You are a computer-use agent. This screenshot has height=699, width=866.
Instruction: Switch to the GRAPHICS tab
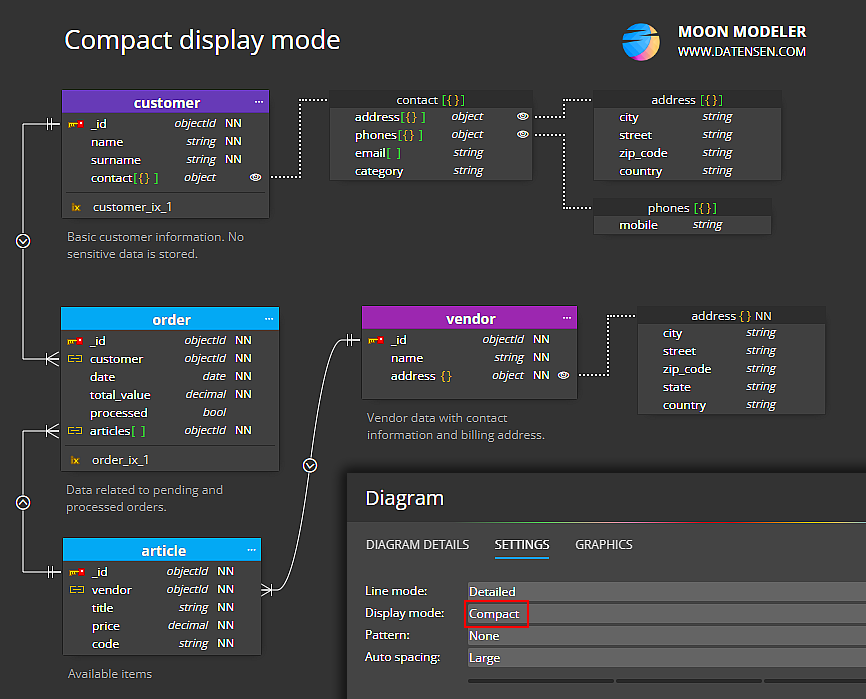coord(604,545)
